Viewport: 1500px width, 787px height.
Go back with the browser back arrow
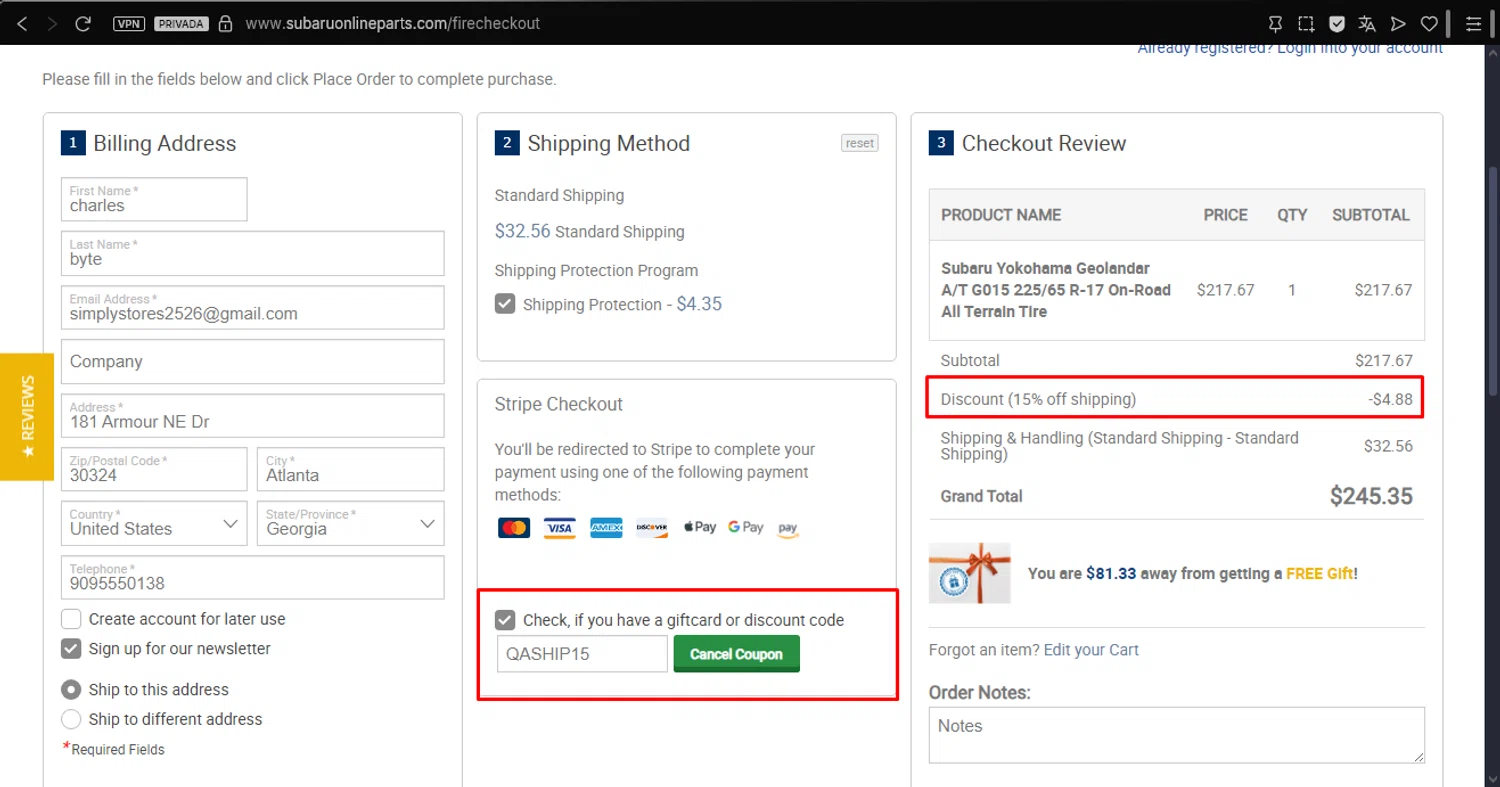22,23
